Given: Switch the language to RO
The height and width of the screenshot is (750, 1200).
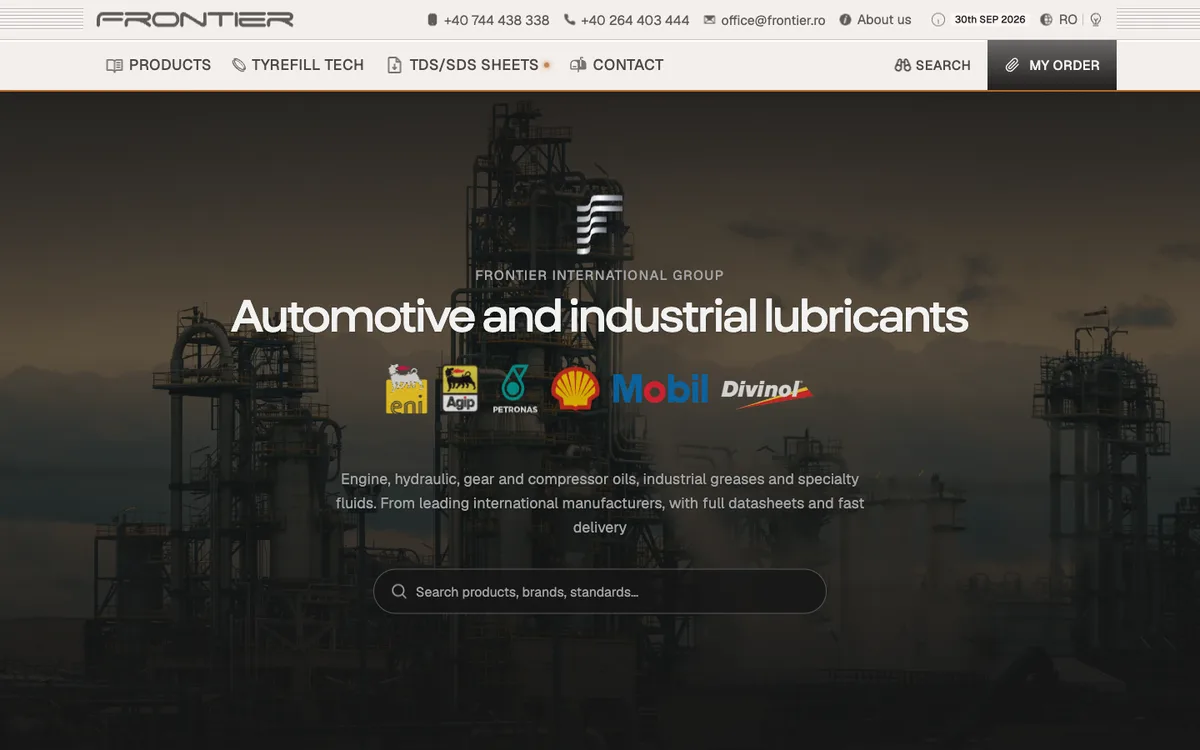Looking at the screenshot, I should pos(1059,20).
